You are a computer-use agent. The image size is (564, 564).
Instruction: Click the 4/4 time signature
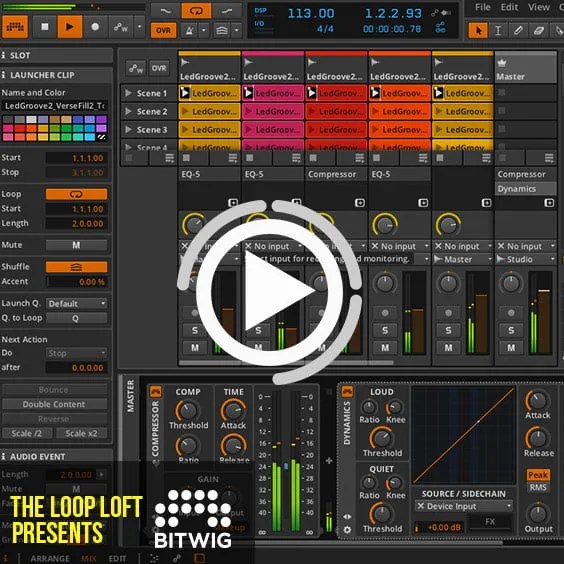[x=325, y=29]
